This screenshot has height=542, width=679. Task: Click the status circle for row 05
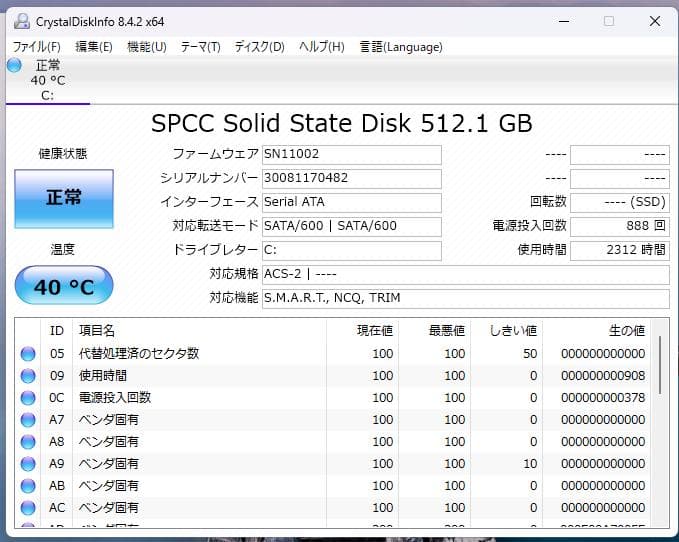[x=28, y=354]
